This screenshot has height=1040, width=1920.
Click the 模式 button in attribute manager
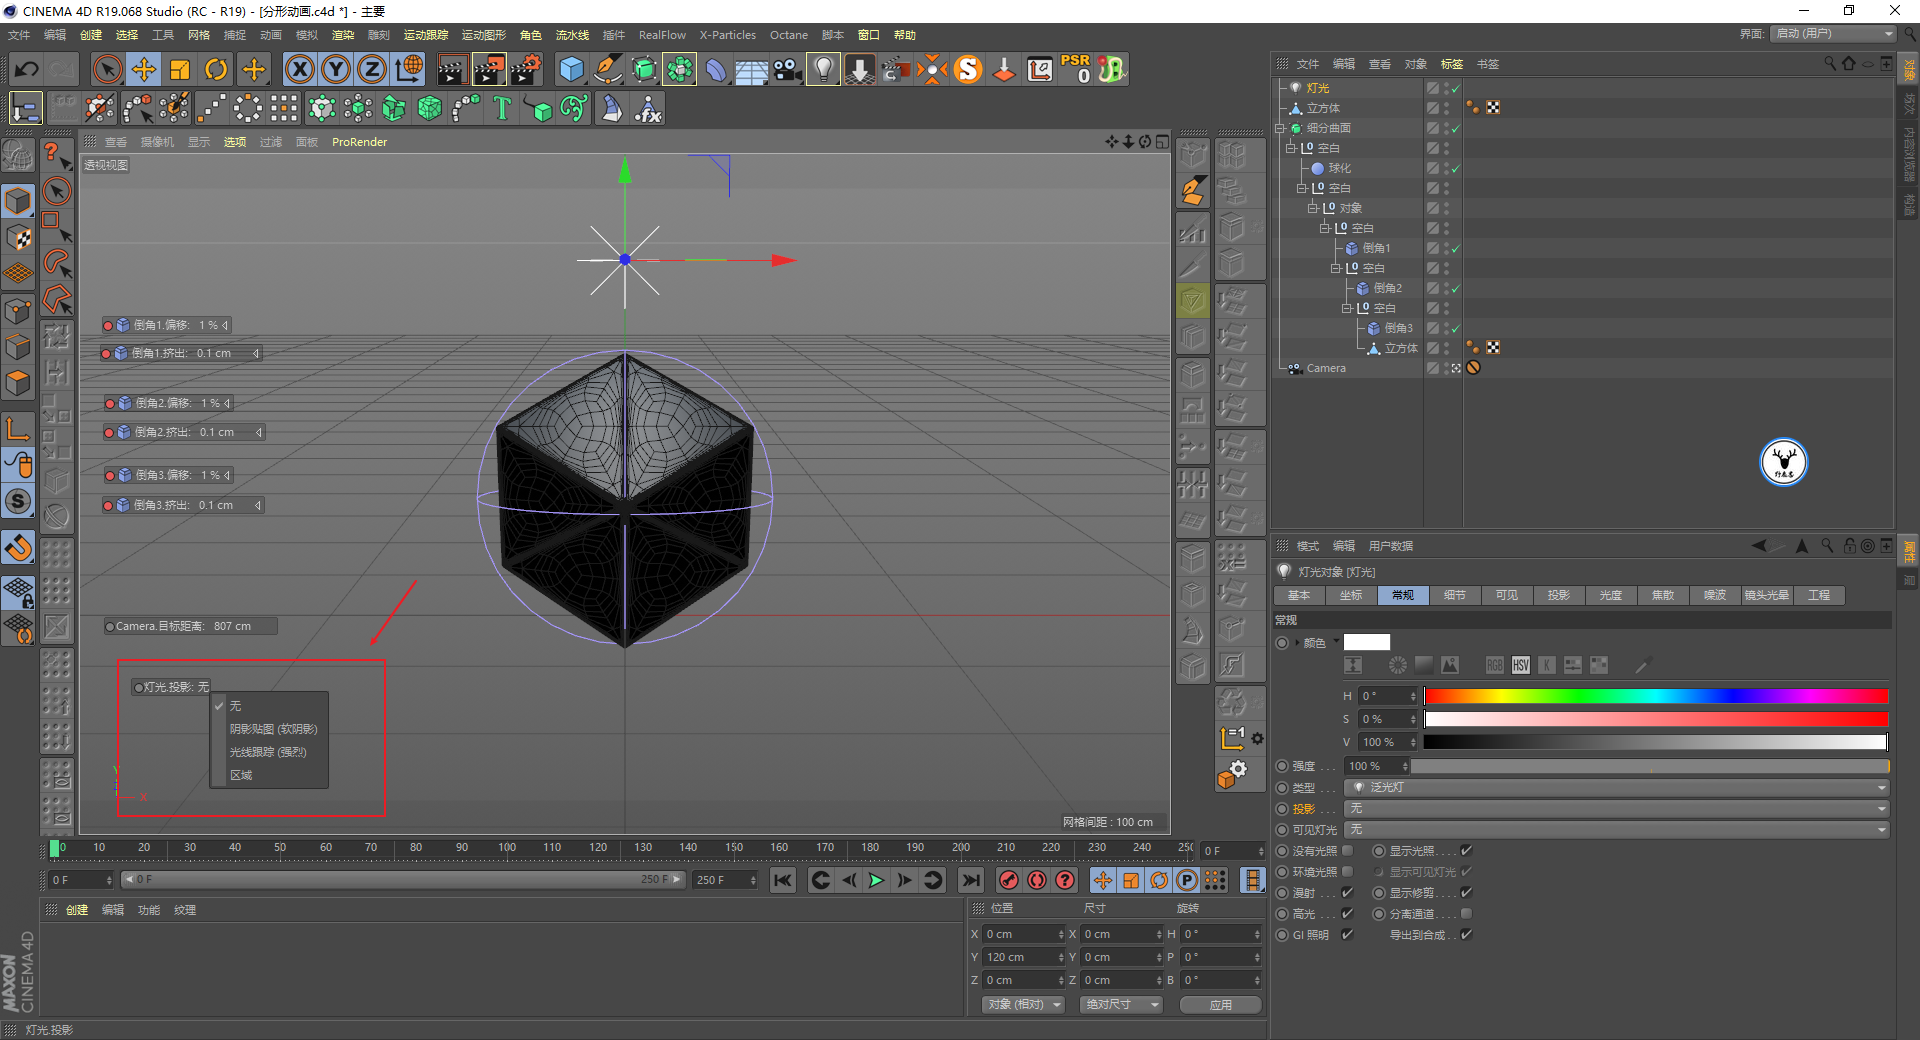pyautogui.click(x=1308, y=546)
